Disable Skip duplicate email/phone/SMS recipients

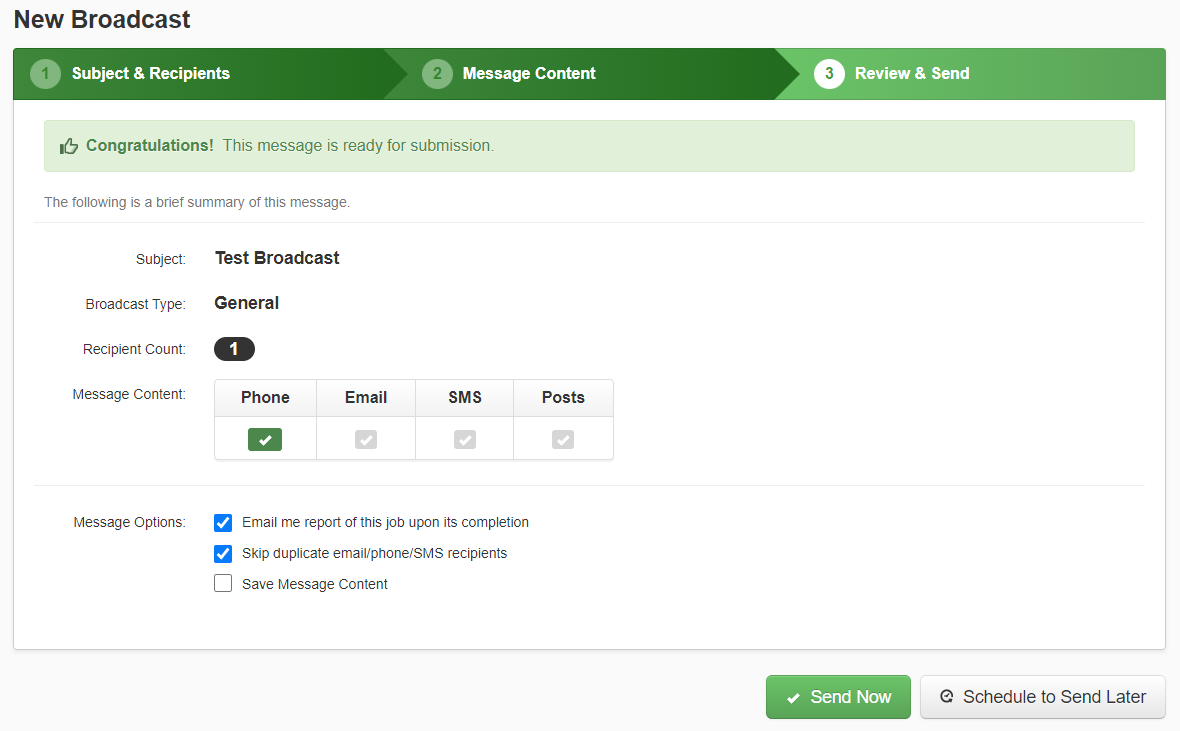222,553
